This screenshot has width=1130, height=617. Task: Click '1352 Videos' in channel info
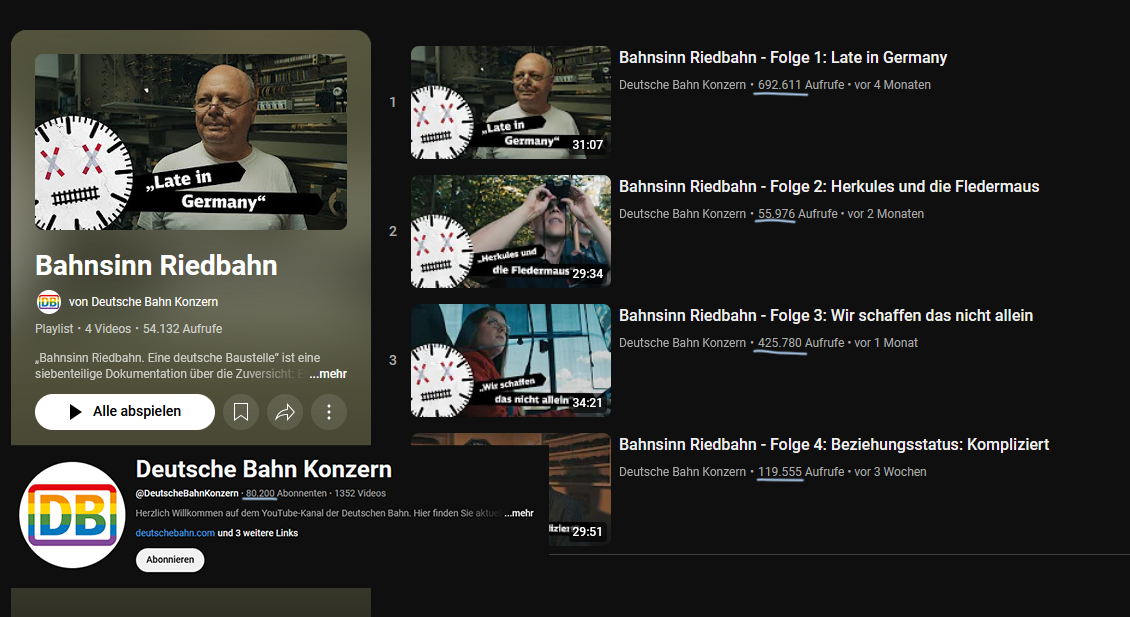(x=360, y=494)
